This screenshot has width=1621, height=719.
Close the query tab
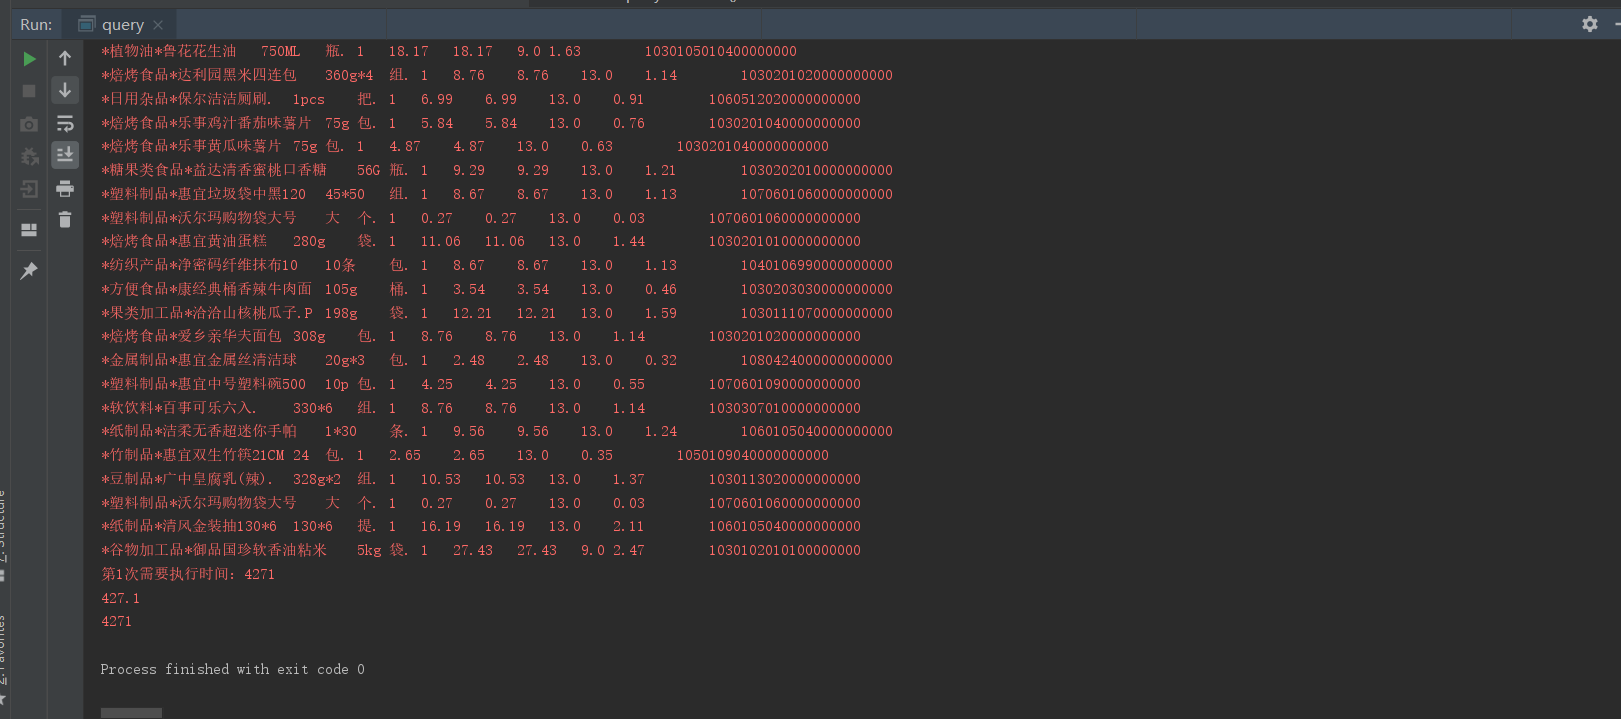pyautogui.click(x=158, y=25)
